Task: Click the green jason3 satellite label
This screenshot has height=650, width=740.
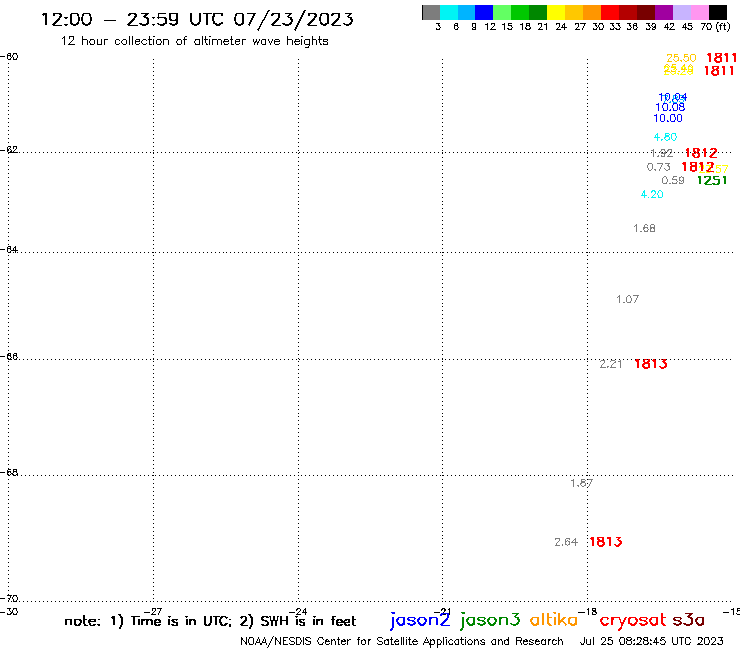Action: (x=490, y=620)
